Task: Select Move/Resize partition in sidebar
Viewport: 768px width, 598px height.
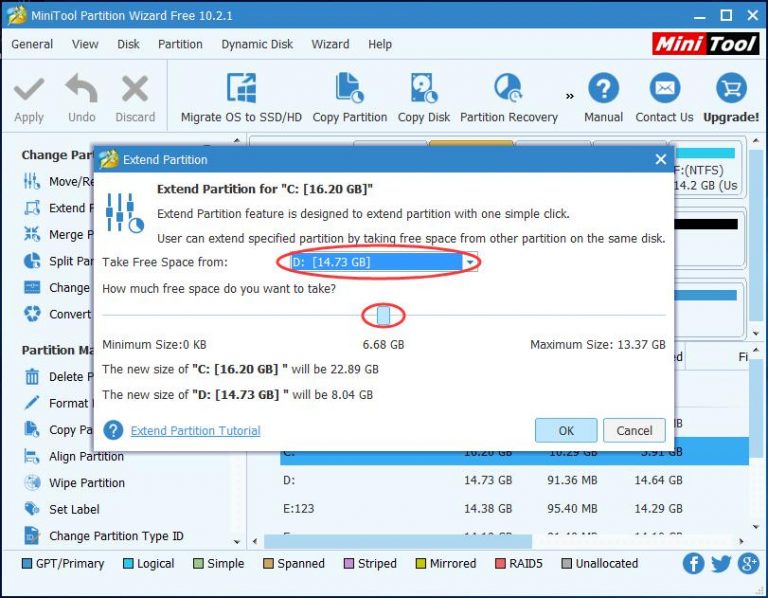Action: 58,181
